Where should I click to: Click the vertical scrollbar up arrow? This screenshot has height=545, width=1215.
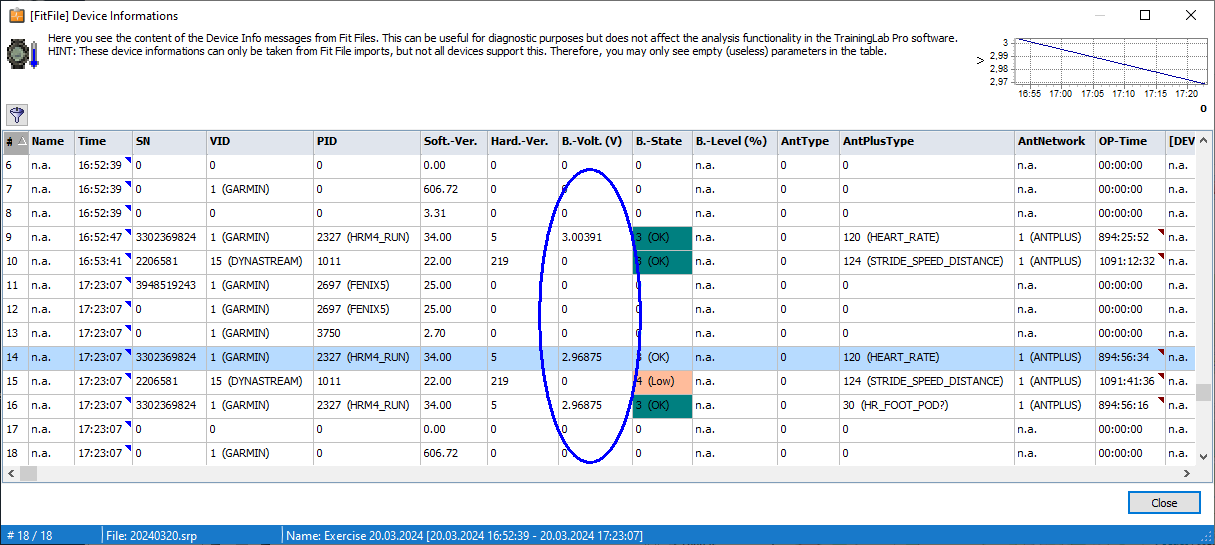click(1203, 139)
